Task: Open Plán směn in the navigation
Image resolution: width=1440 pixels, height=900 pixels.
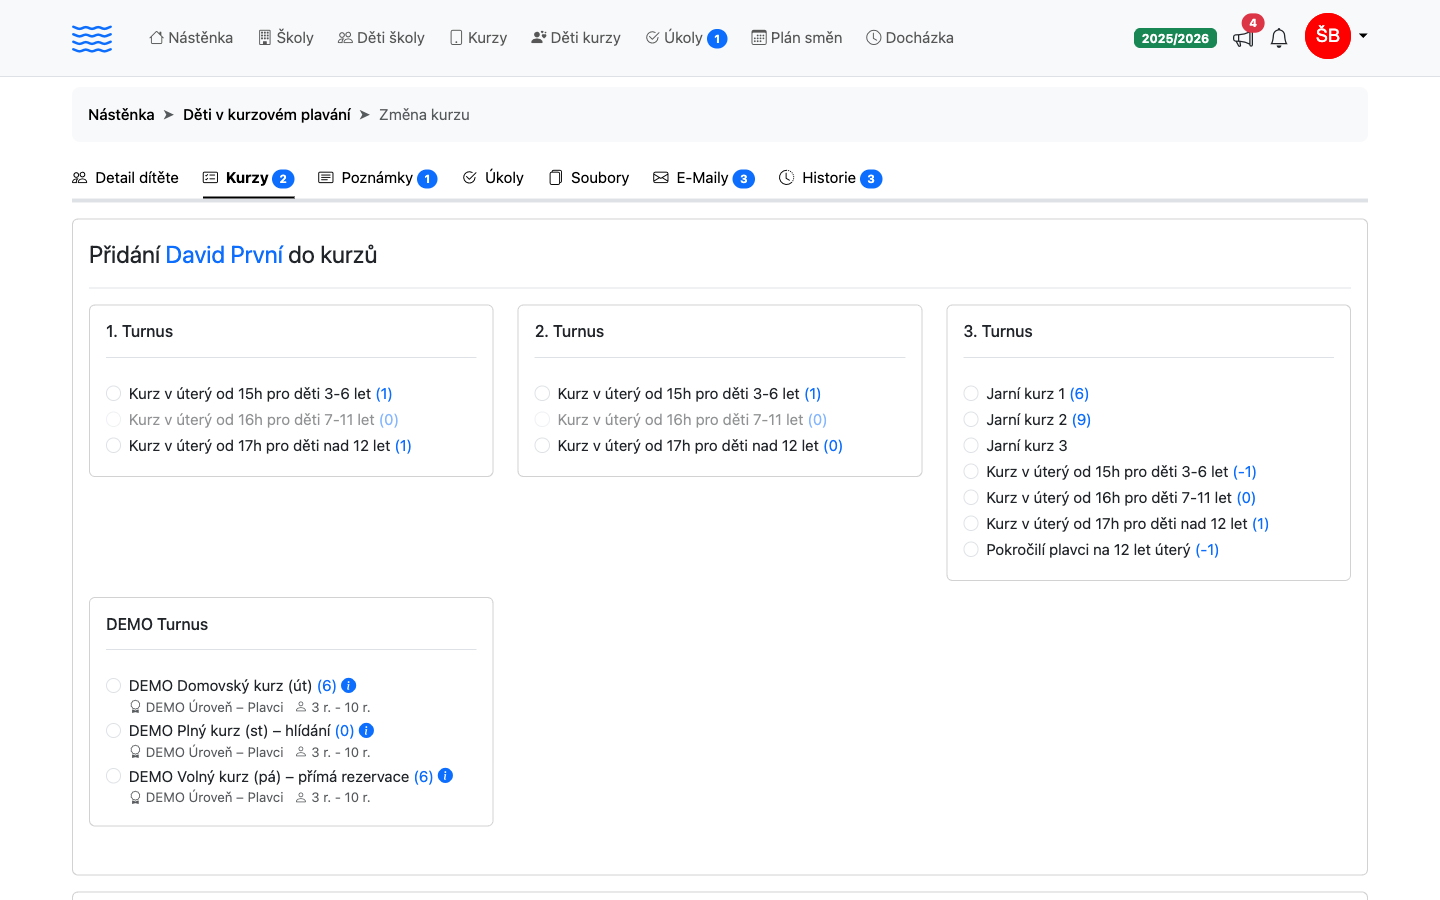Action: pyautogui.click(x=797, y=38)
